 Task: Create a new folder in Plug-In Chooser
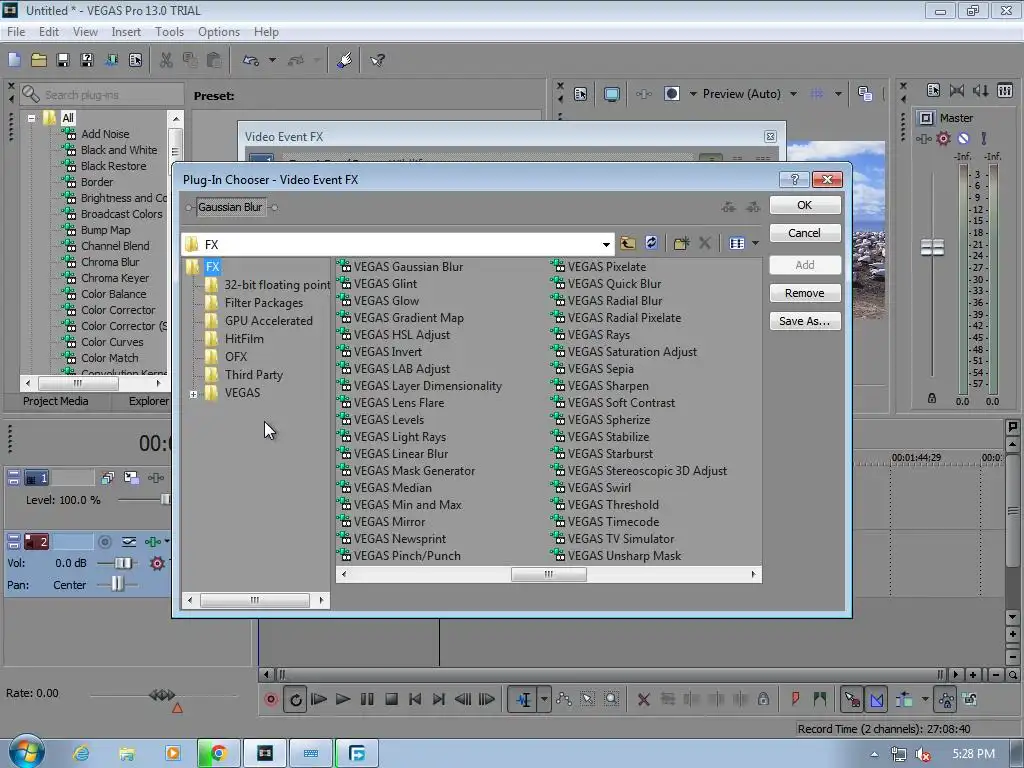[x=681, y=244]
